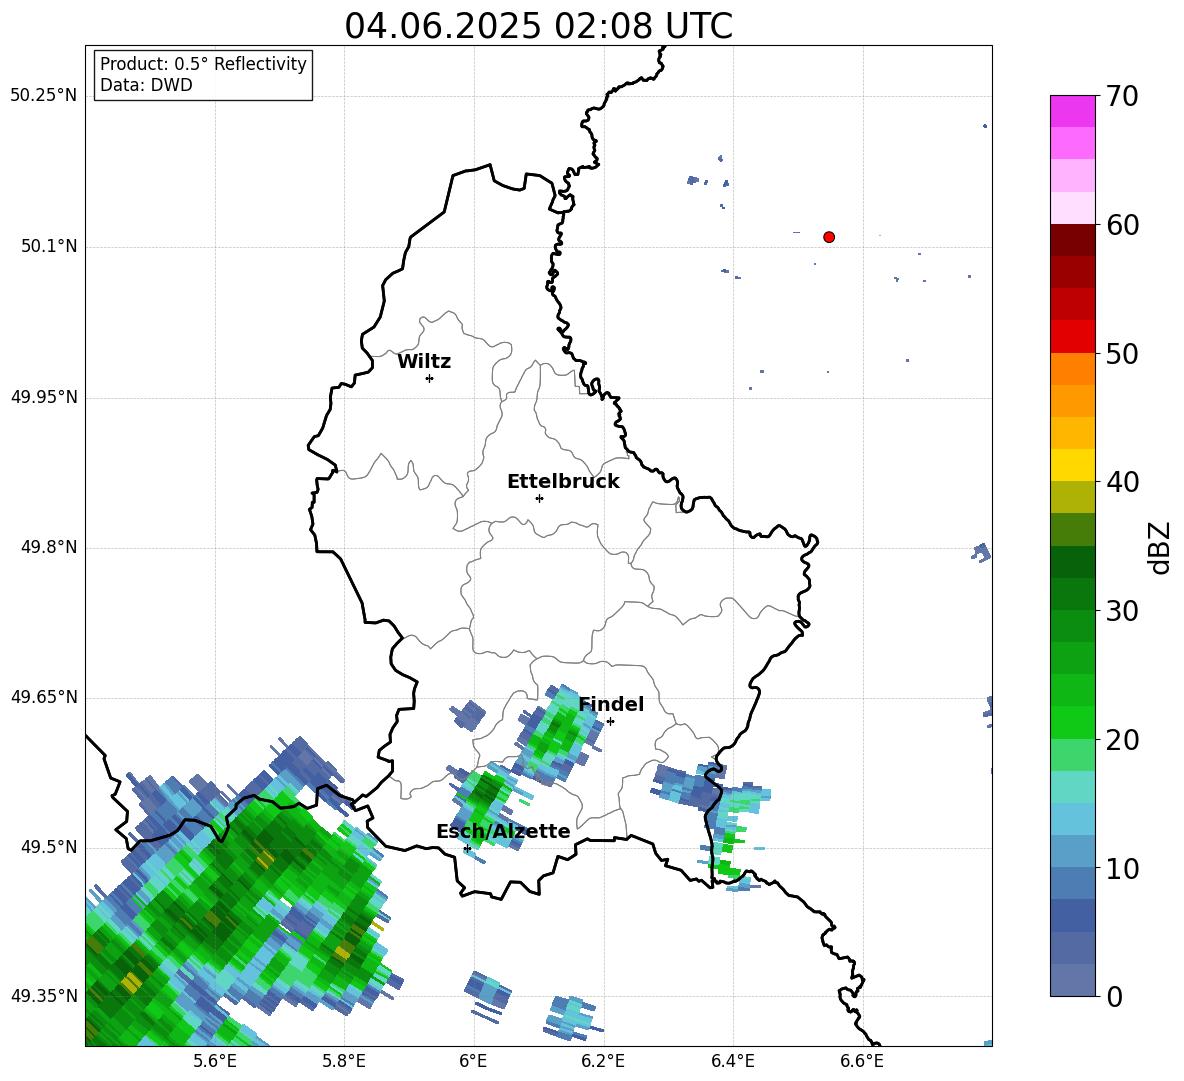Click the green radar echo west of Findel

click(557, 735)
